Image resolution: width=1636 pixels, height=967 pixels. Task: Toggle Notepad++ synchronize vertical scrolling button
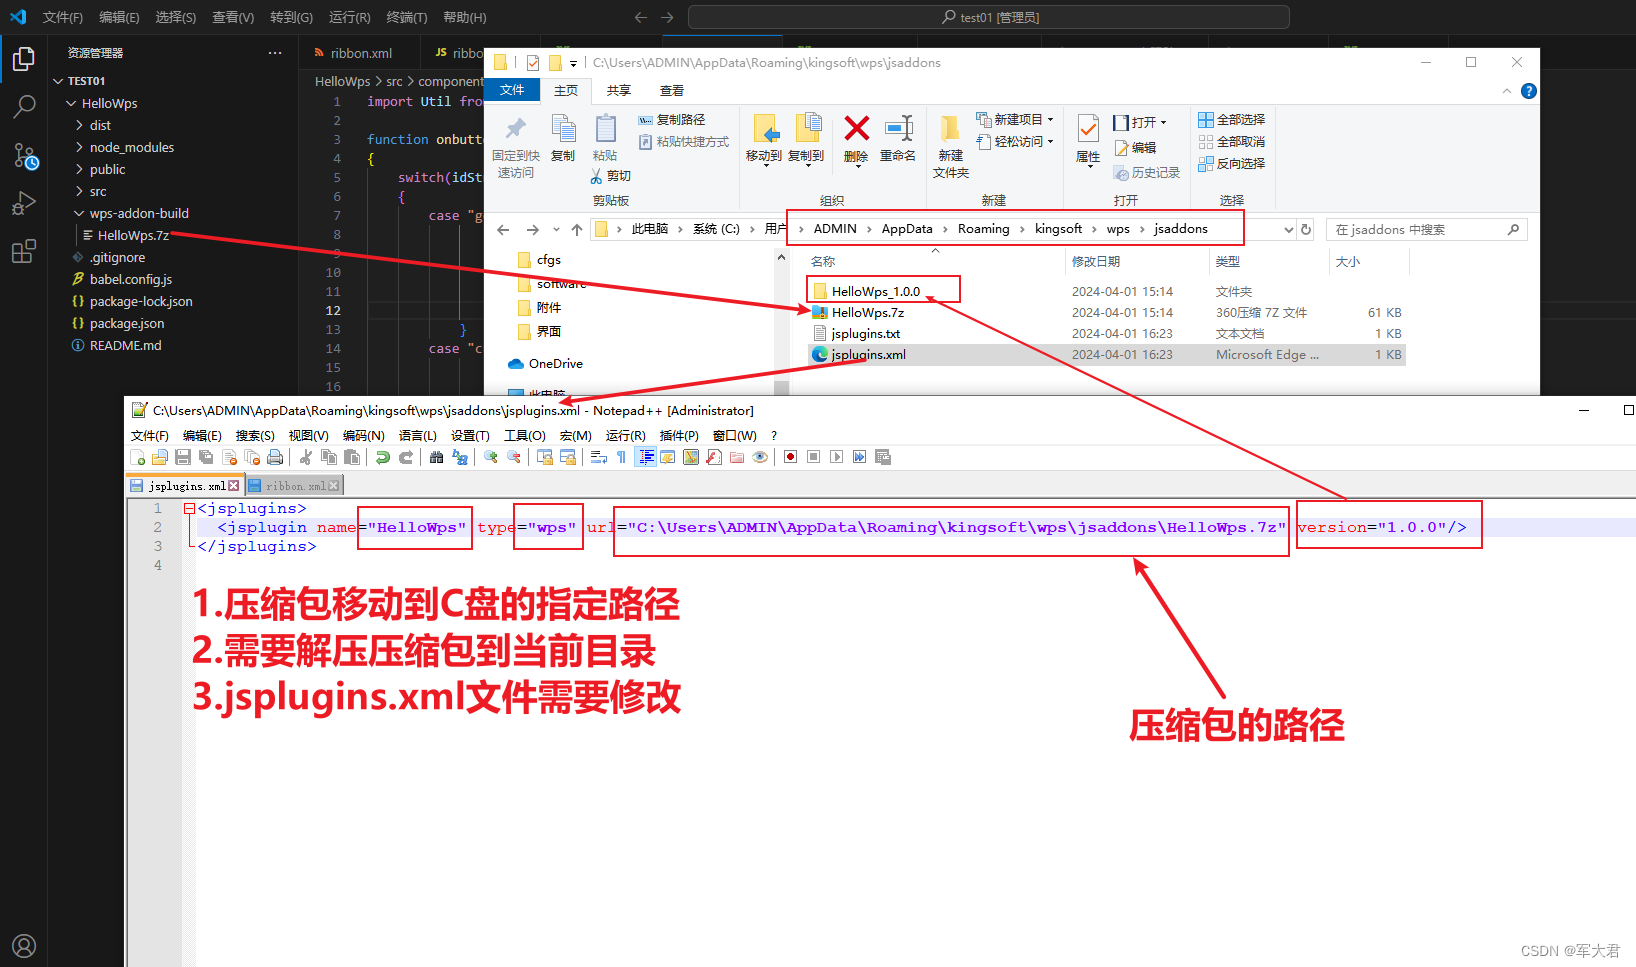pyautogui.click(x=545, y=457)
